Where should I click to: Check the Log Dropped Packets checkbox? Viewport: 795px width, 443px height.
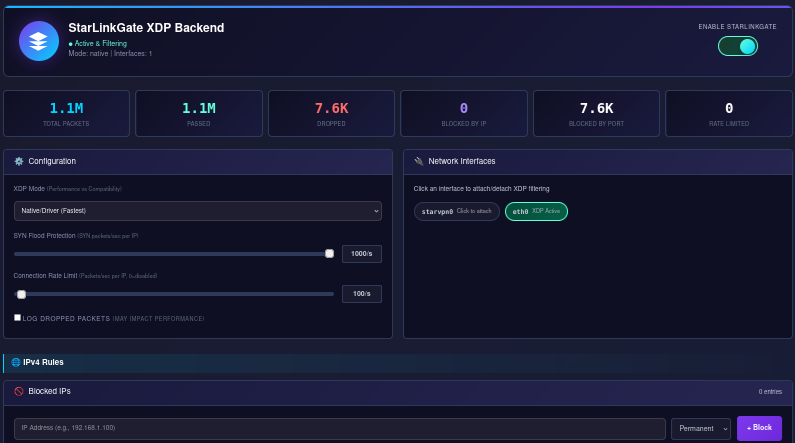(17, 318)
